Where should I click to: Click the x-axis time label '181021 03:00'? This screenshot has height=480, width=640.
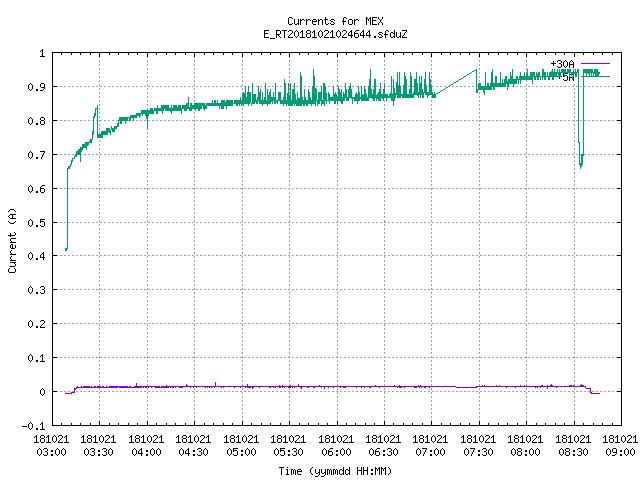tap(51, 446)
